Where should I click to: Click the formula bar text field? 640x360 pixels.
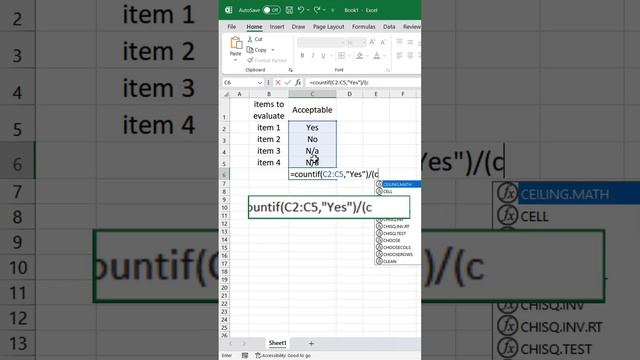363,82
